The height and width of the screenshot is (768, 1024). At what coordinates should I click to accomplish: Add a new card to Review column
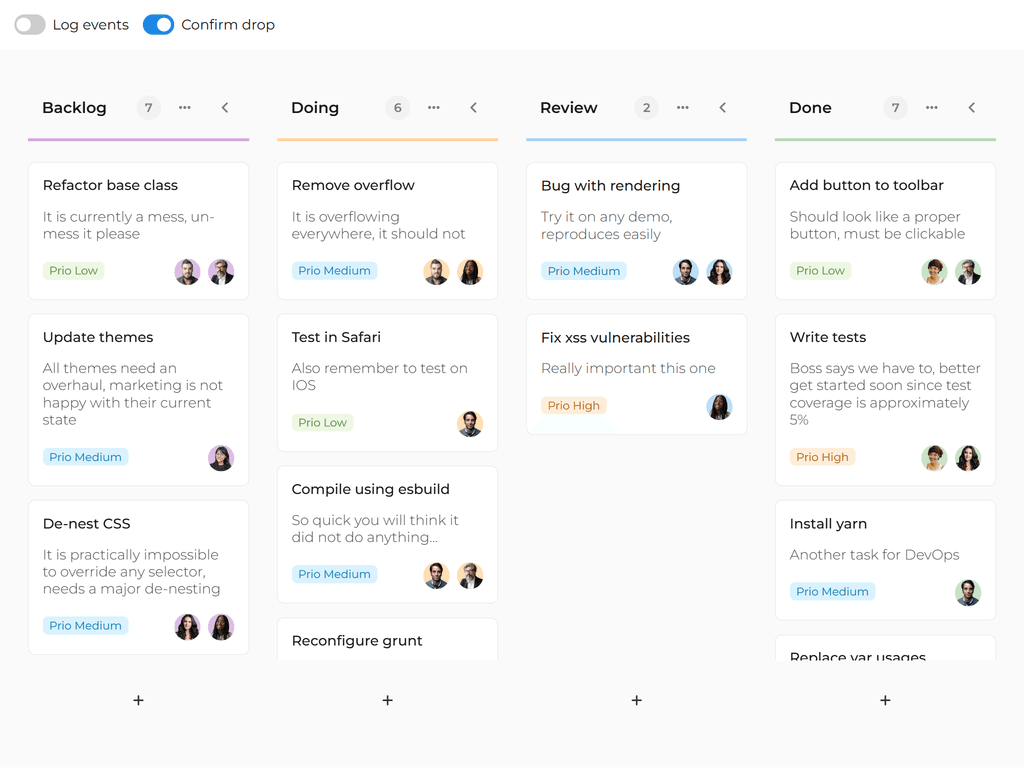(637, 701)
